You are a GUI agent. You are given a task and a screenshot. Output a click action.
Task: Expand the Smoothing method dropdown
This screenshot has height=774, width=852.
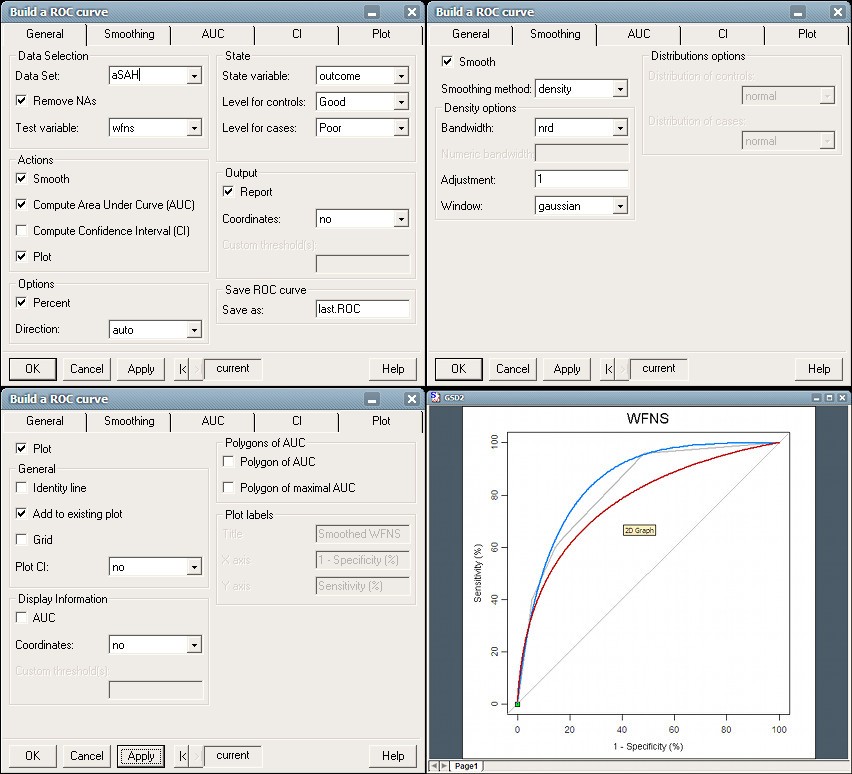click(x=619, y=89)
